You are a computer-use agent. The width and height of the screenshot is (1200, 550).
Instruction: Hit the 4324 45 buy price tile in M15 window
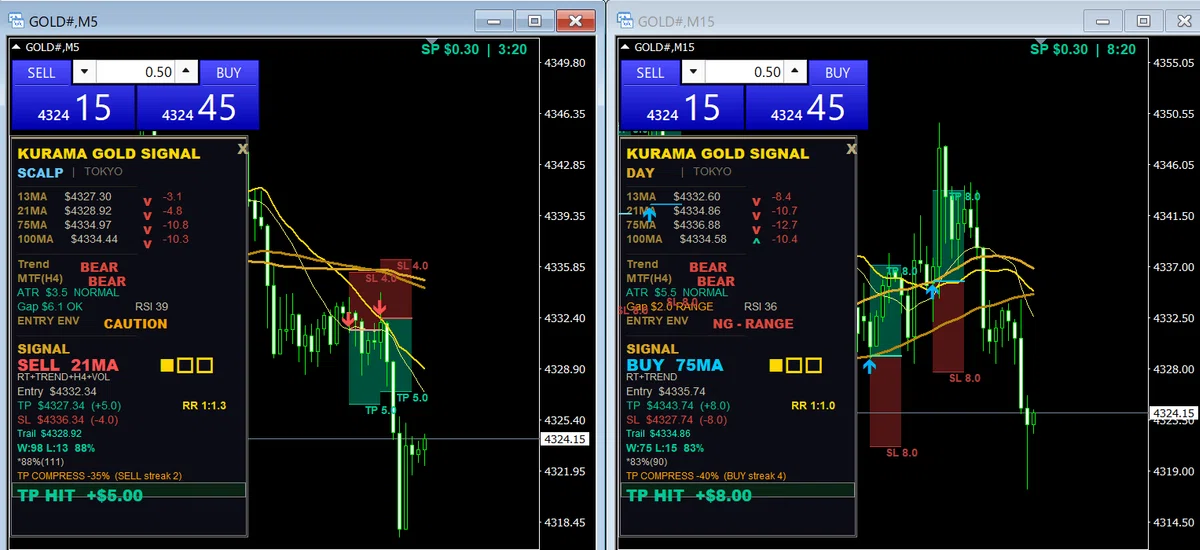(807, 108)
